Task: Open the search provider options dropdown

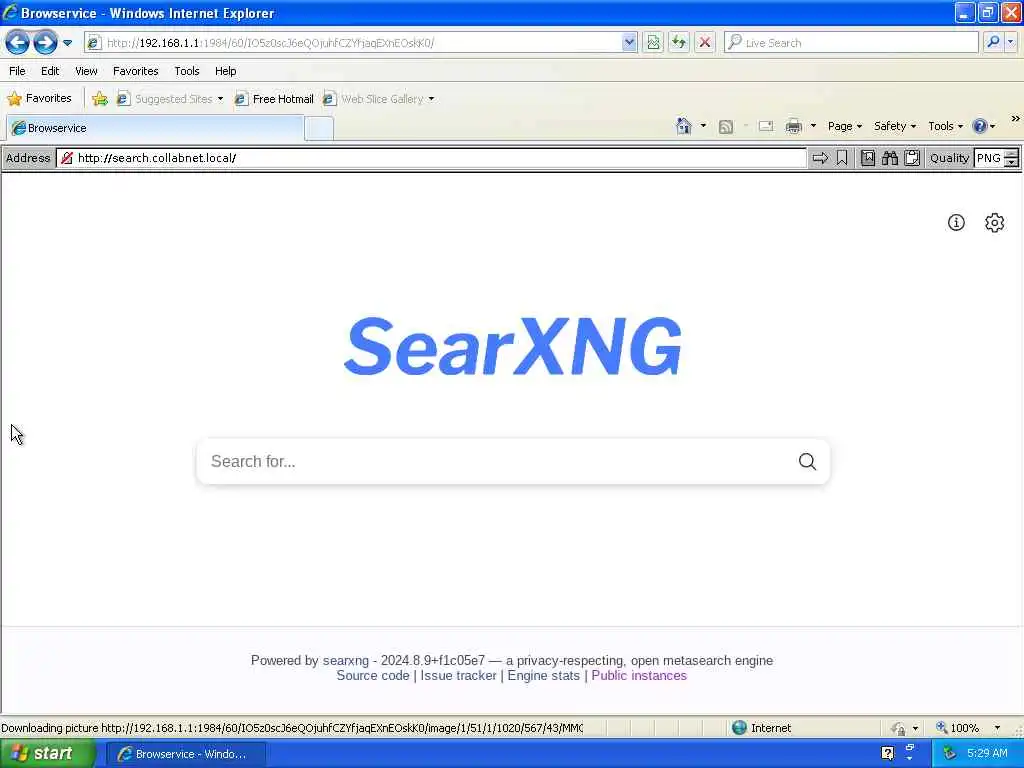Action: (x=1011, y=43)
